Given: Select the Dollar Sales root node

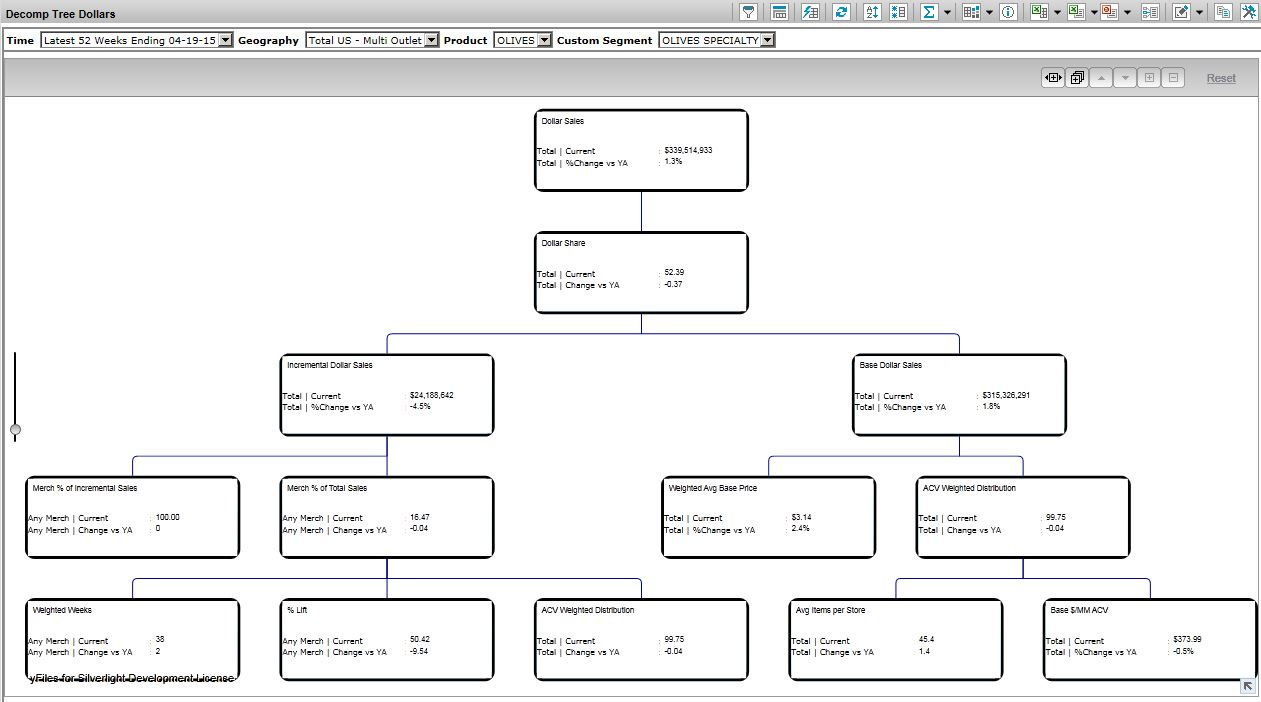Looking at the screenshot, I should coord(641,150).
